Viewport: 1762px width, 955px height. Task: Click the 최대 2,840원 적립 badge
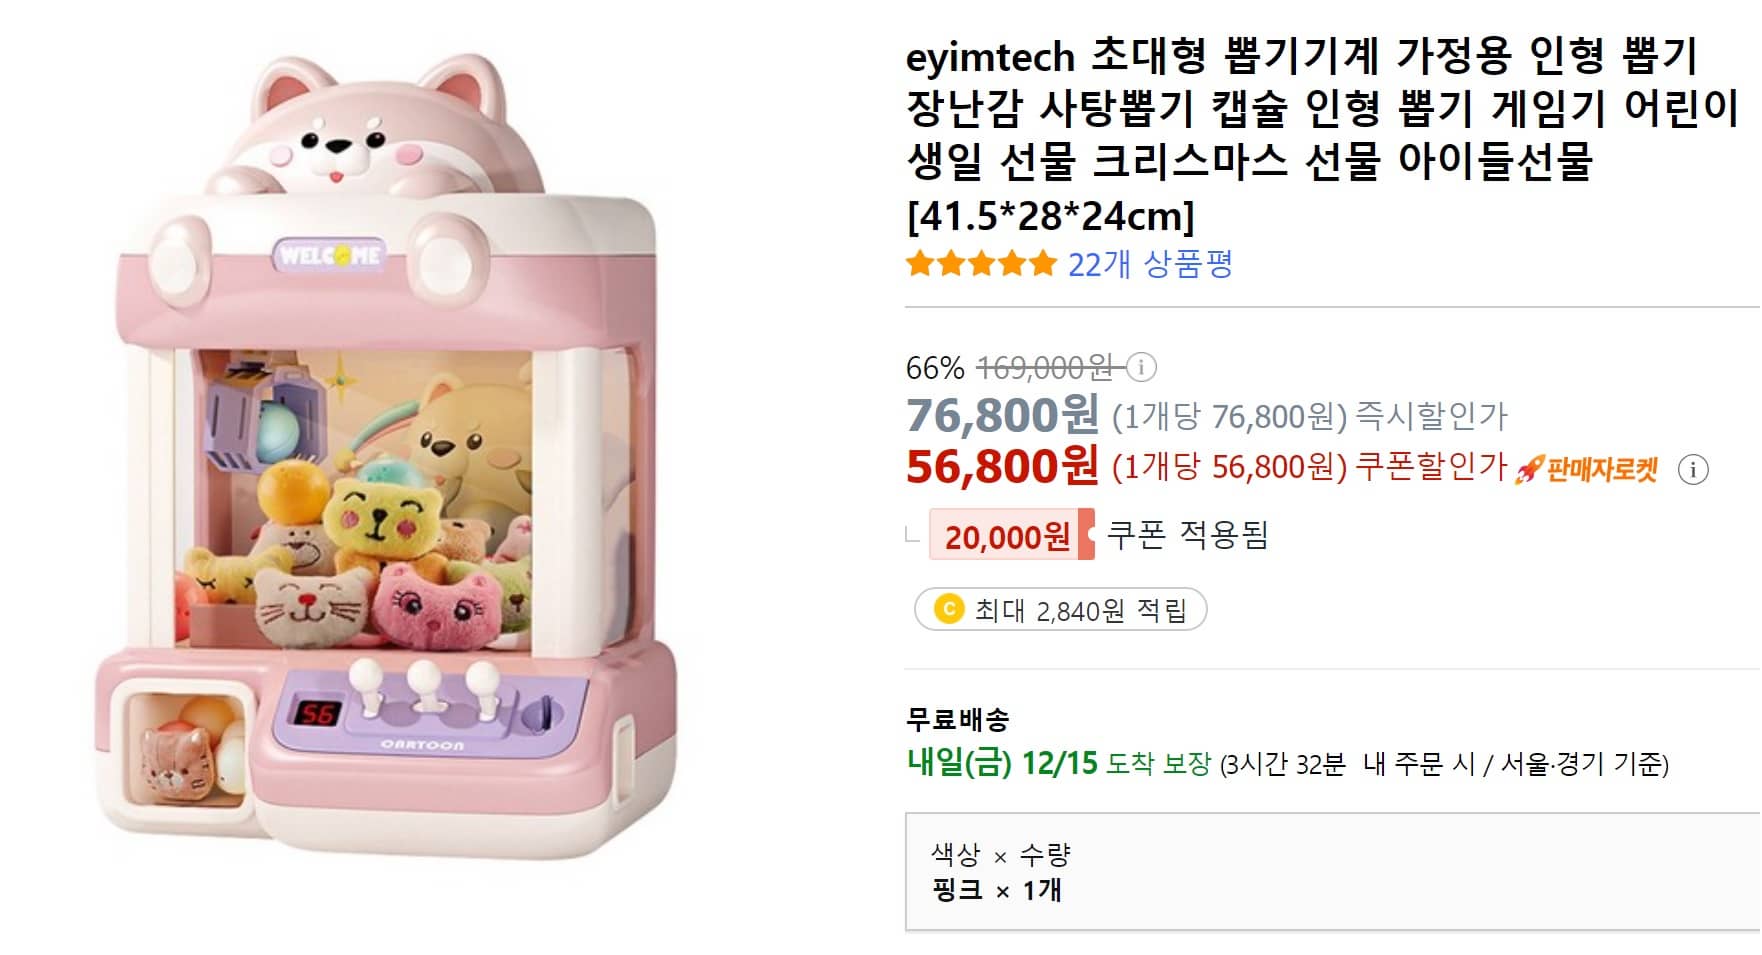(1062, 608)
